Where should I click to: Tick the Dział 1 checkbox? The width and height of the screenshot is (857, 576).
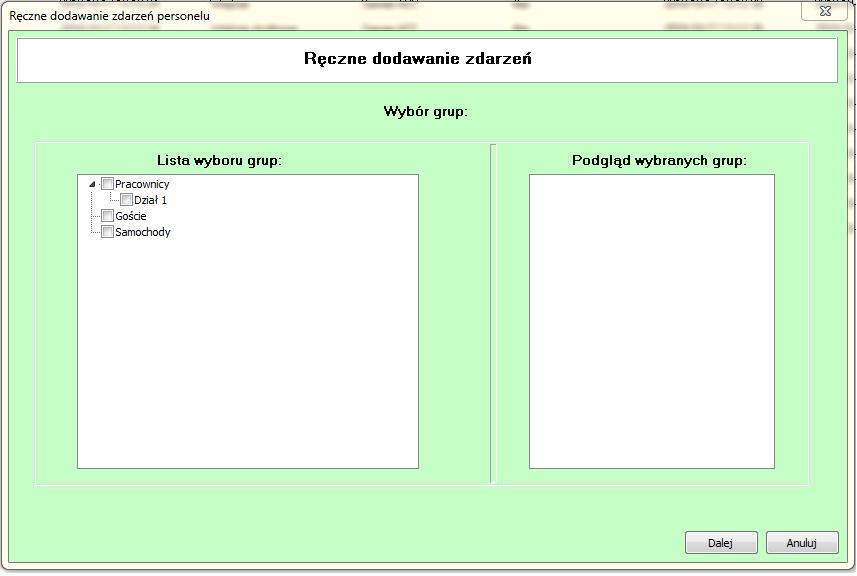pyautogui.click(x=126, y=200)
